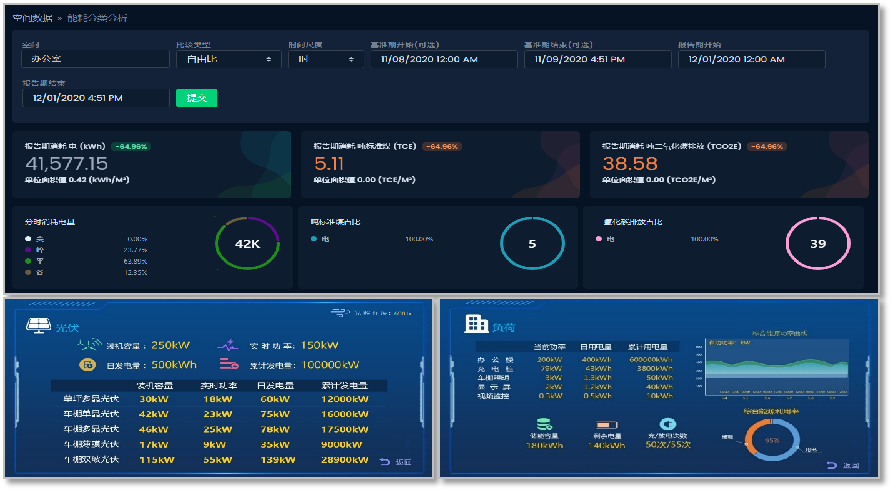Screen dimensions: 892x491
Task: Click the green -64.96% badge on kWh card
Action: [131, 146]
